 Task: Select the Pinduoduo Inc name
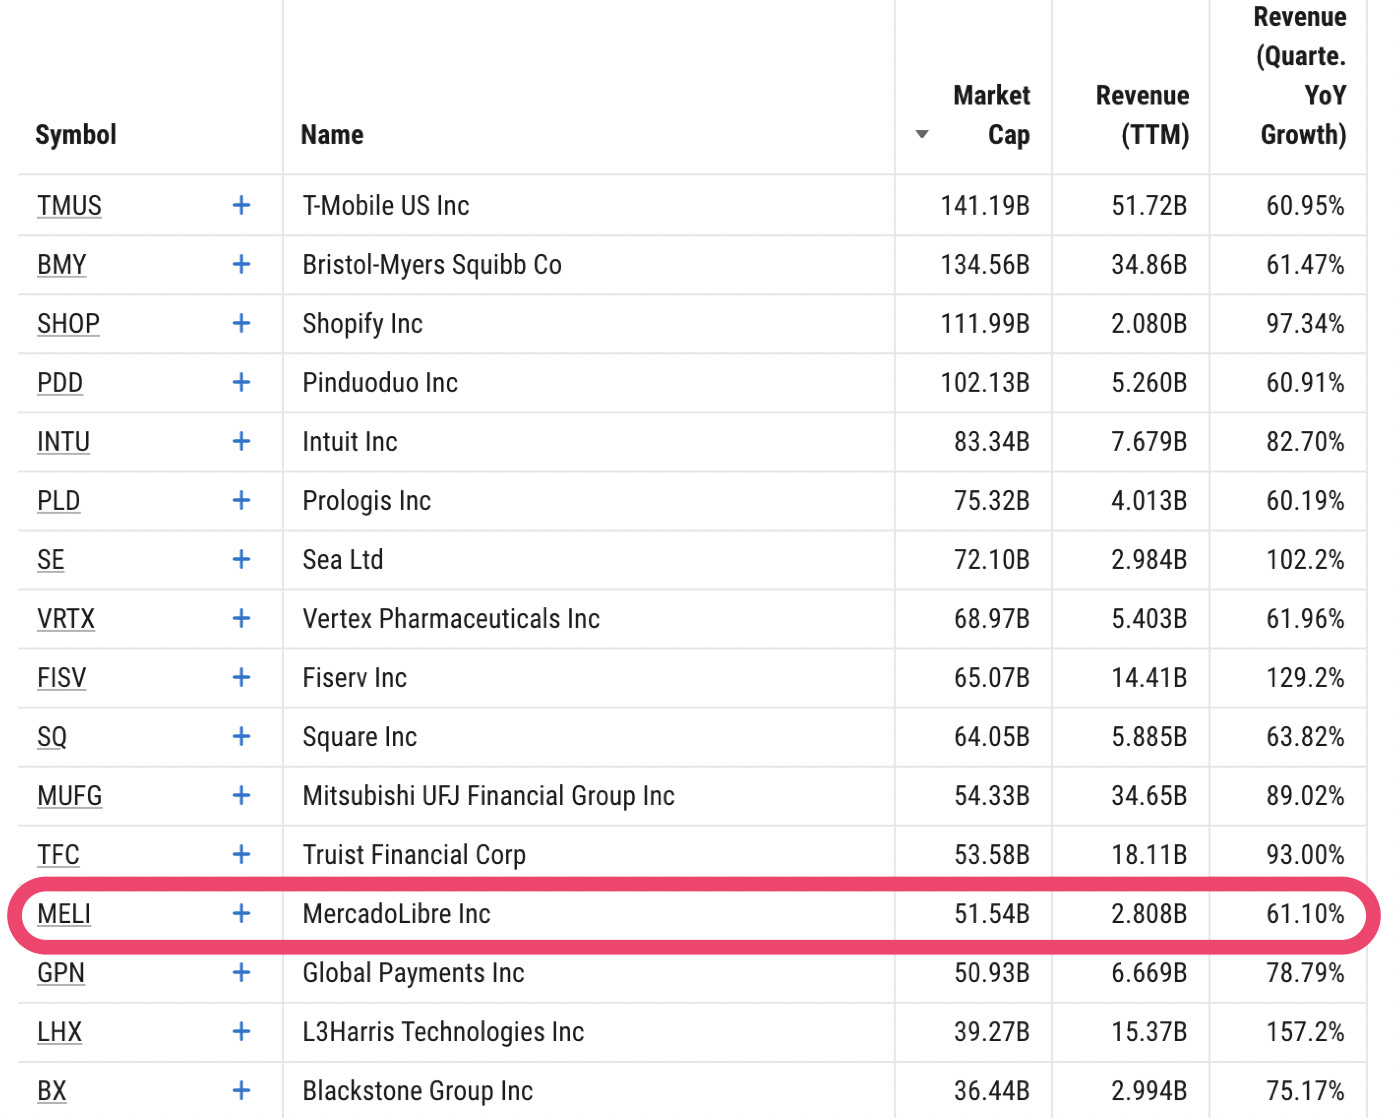(380, 383)
